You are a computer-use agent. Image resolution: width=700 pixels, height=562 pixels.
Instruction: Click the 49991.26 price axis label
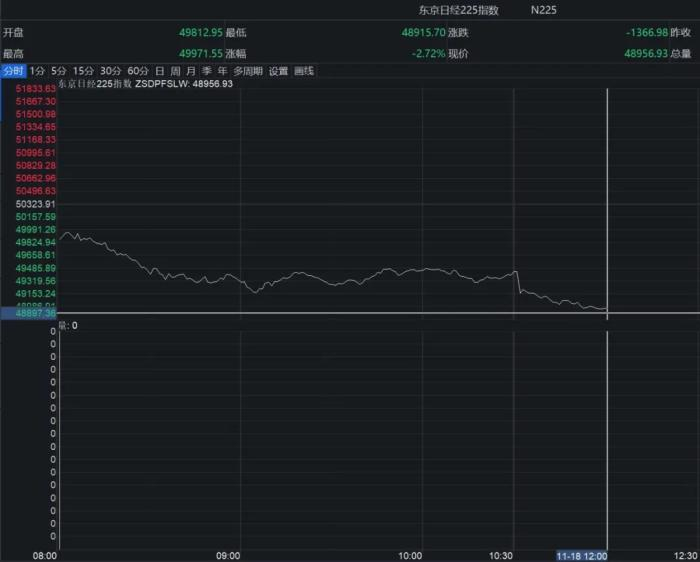click(36, 229)
